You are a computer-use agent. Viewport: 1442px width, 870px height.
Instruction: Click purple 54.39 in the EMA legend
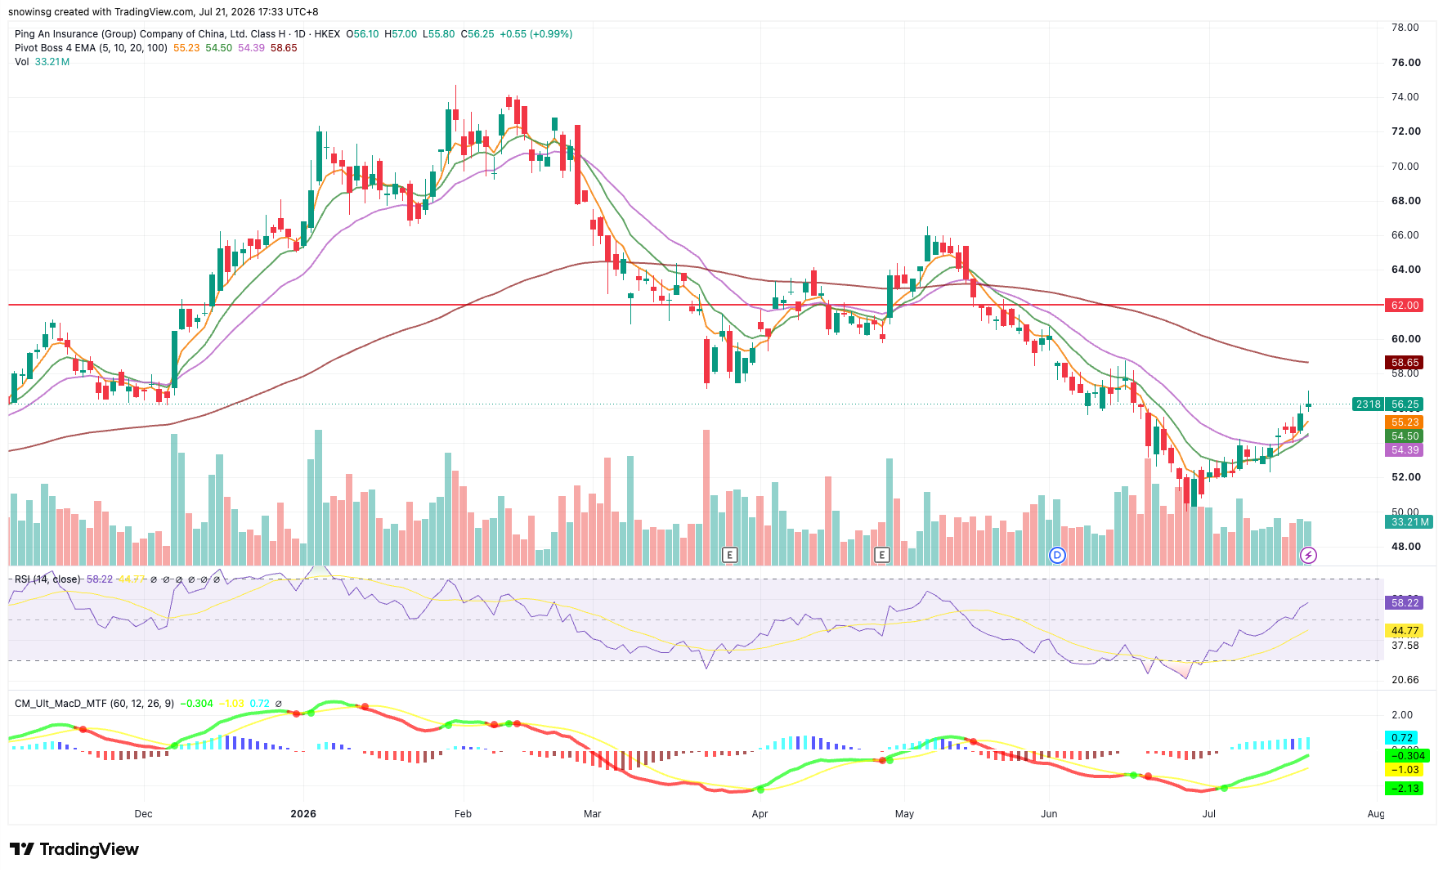[252, 48]
